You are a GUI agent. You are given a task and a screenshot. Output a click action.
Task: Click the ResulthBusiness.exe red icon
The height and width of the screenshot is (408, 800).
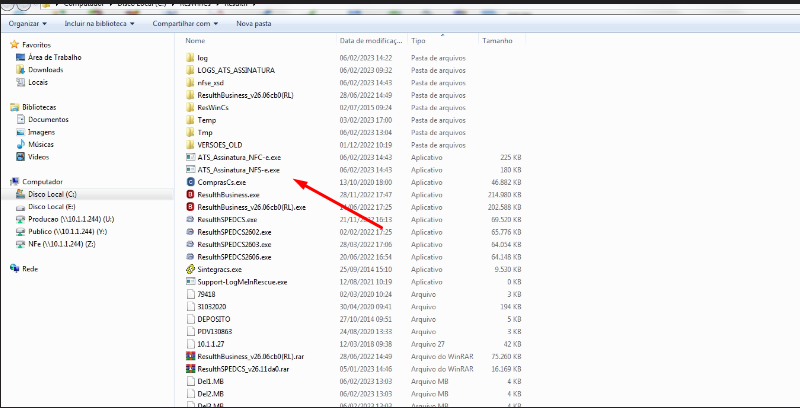click(x=190, y=194)
